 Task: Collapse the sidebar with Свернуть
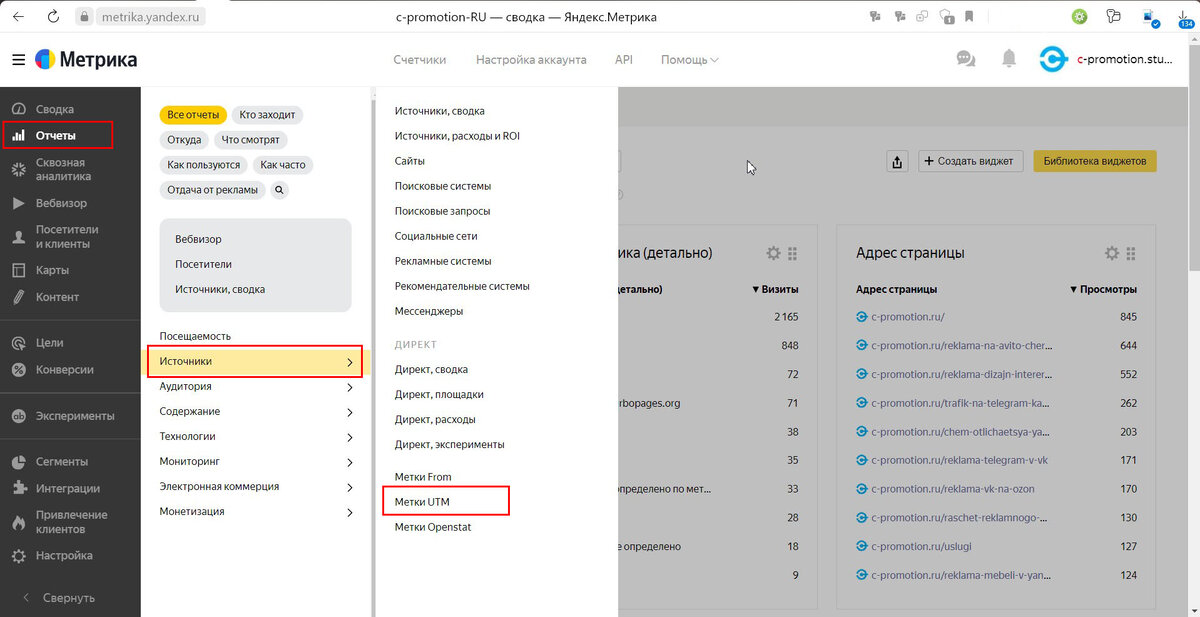click(68, 598)
